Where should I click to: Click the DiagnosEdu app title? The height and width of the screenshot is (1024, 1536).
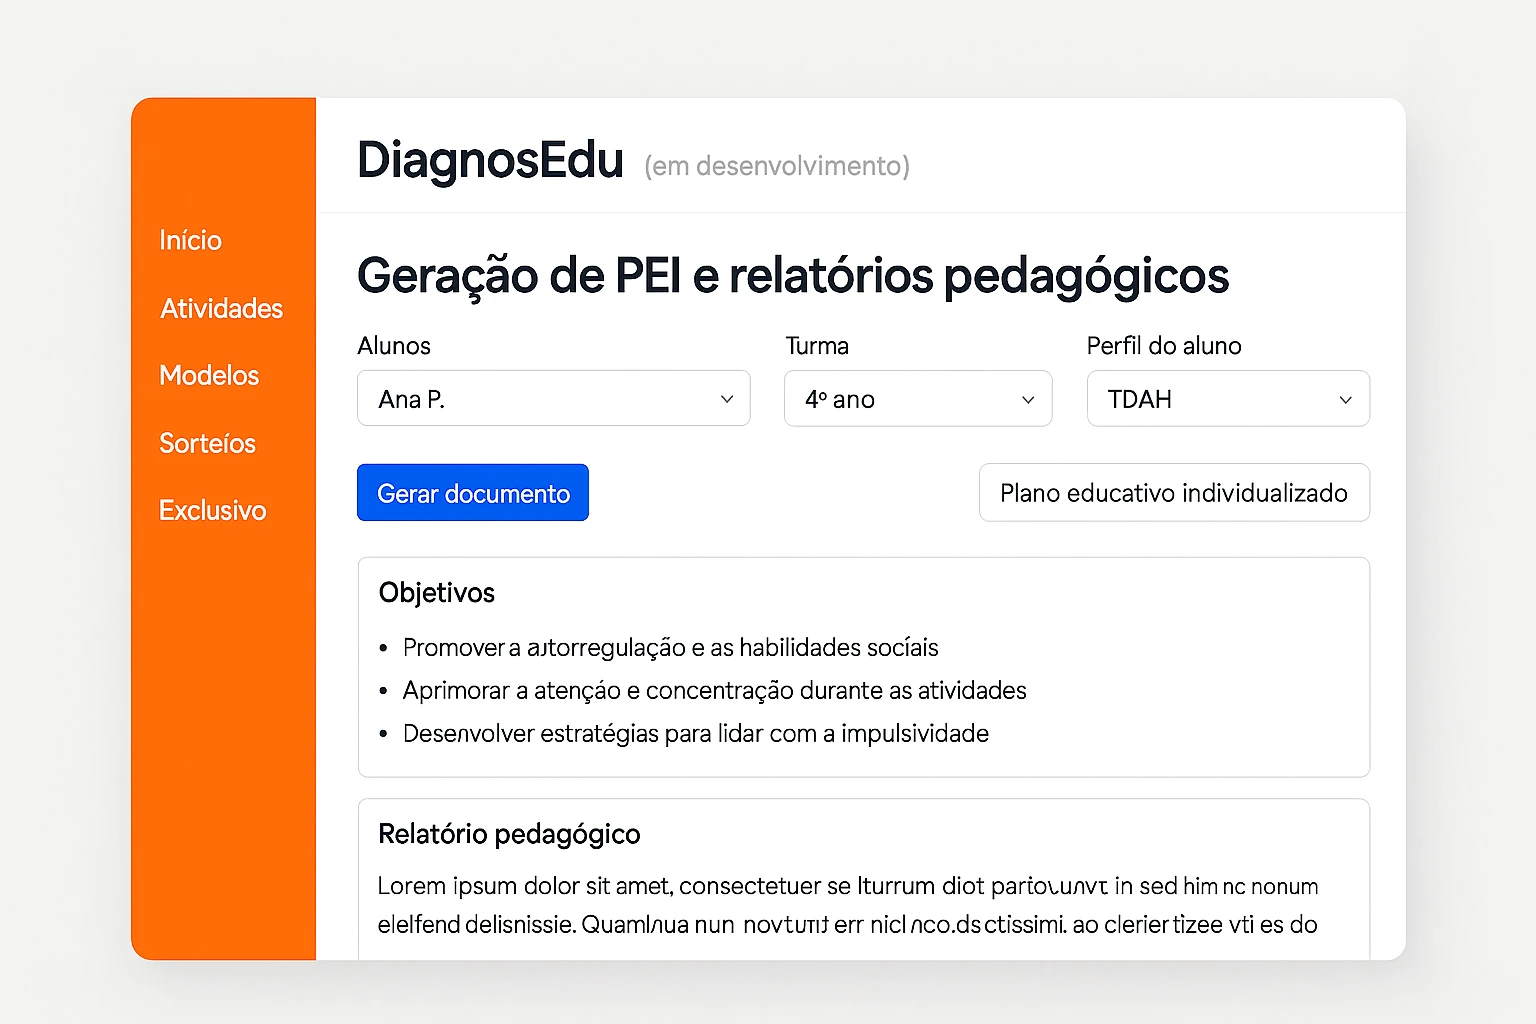[x=490, y=161]
